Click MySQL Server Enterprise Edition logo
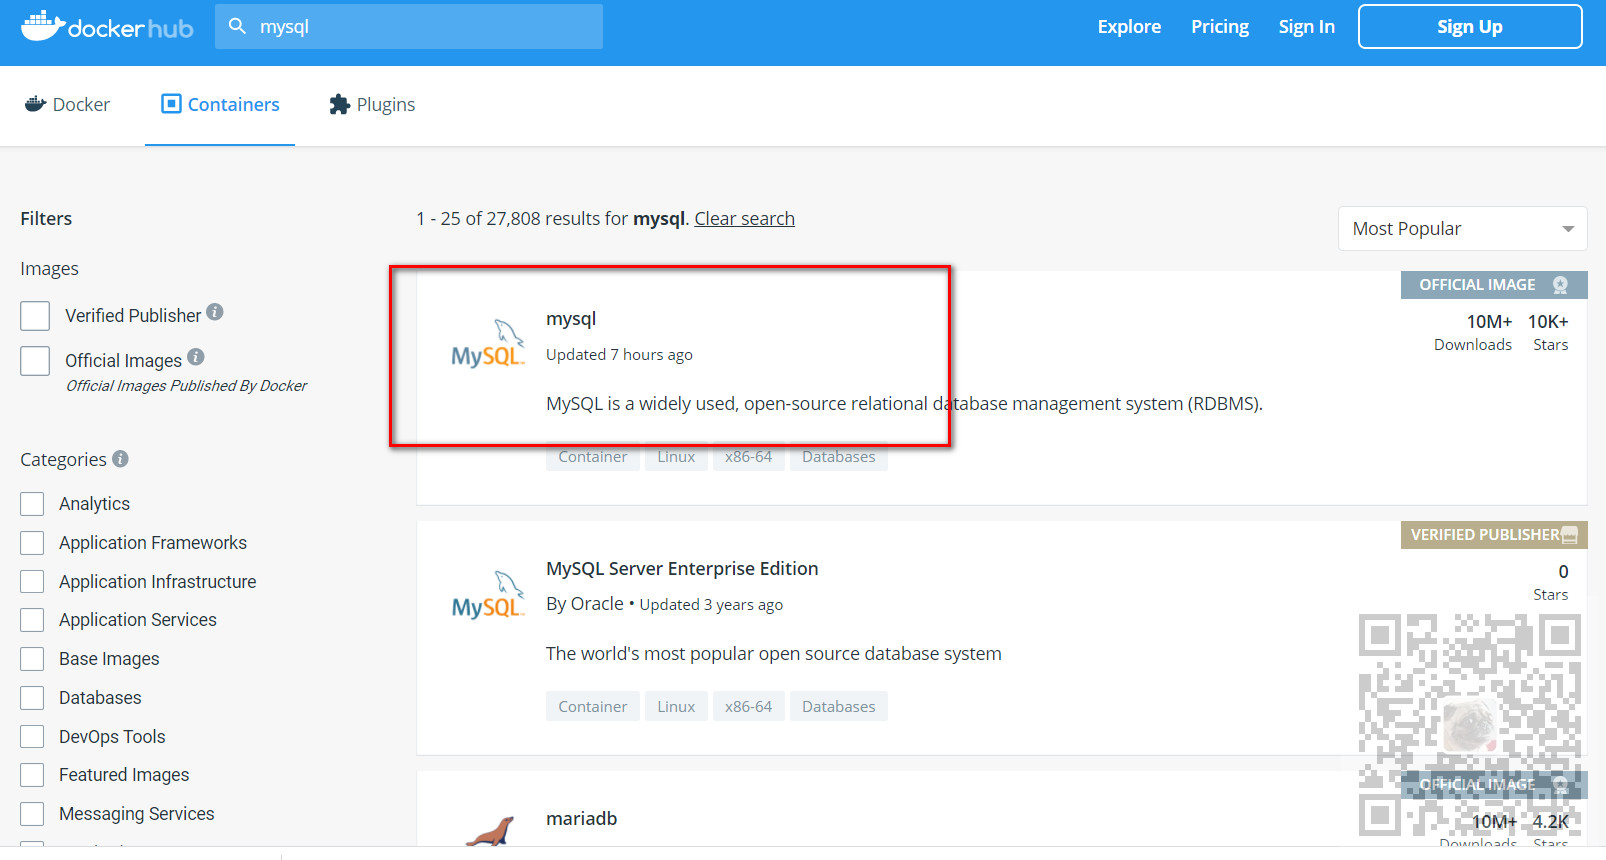The image size is (1606, 860). pos(487,595)
